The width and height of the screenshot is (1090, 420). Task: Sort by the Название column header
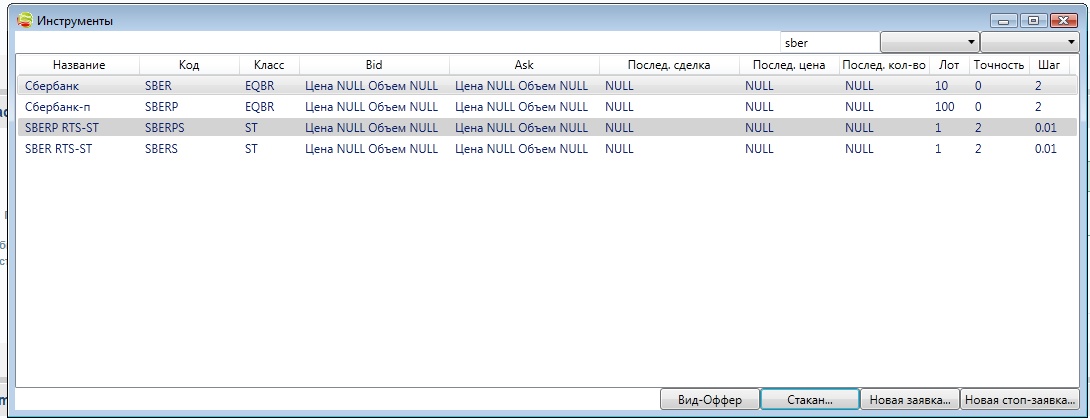(x=79, y=65)
